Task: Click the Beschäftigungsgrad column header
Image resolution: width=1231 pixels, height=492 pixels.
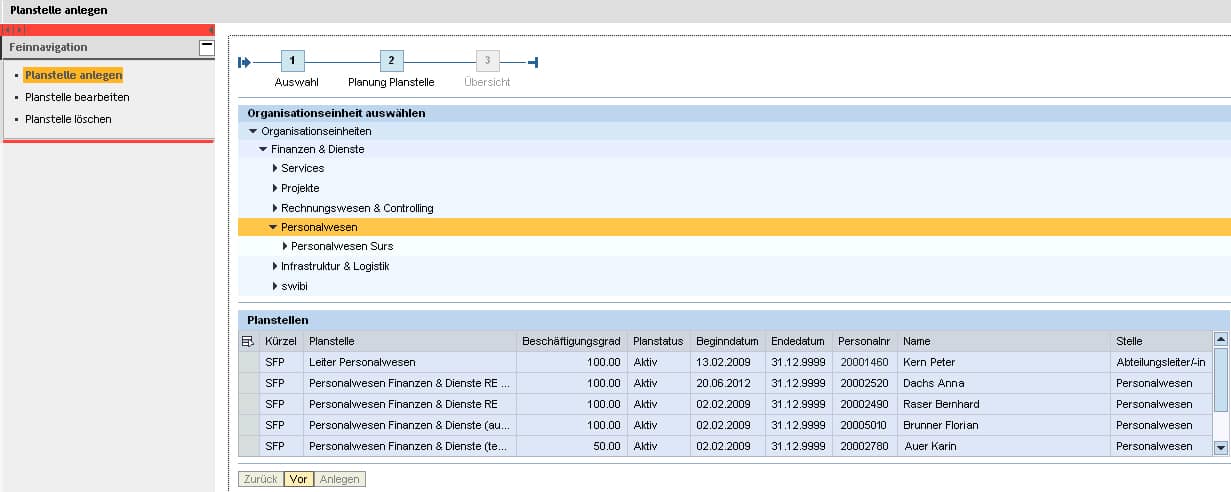Action: 572,341
